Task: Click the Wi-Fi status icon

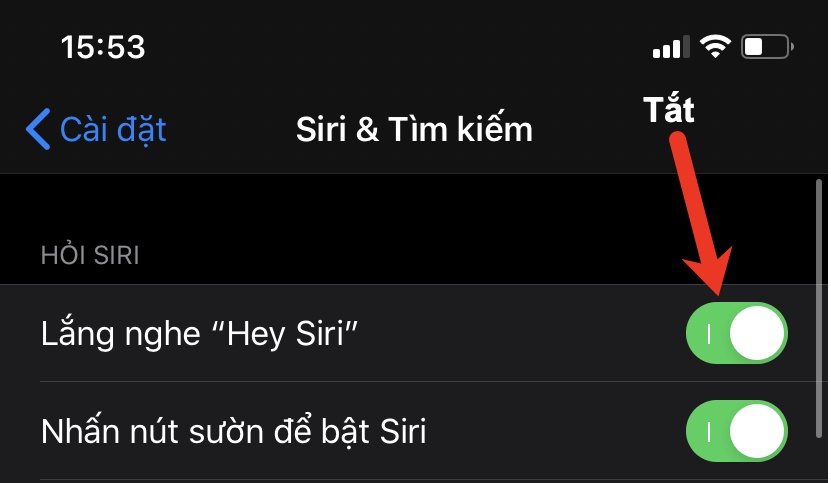Action: click(x=715, y=46)
